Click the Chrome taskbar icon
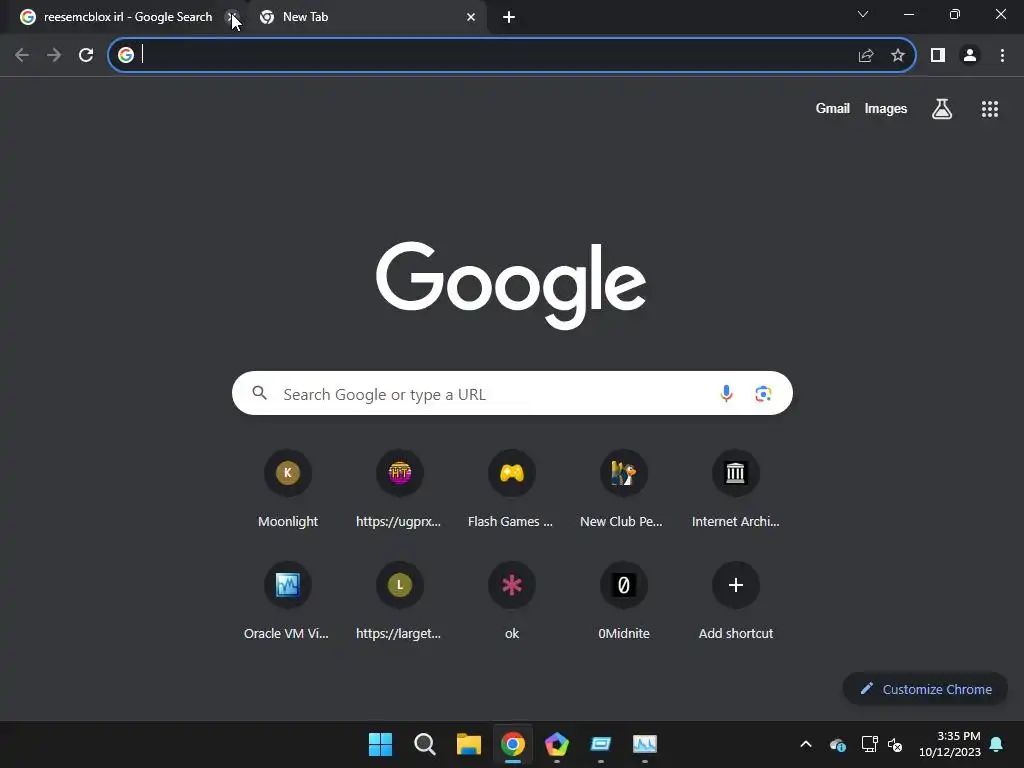 pos(513,744)
